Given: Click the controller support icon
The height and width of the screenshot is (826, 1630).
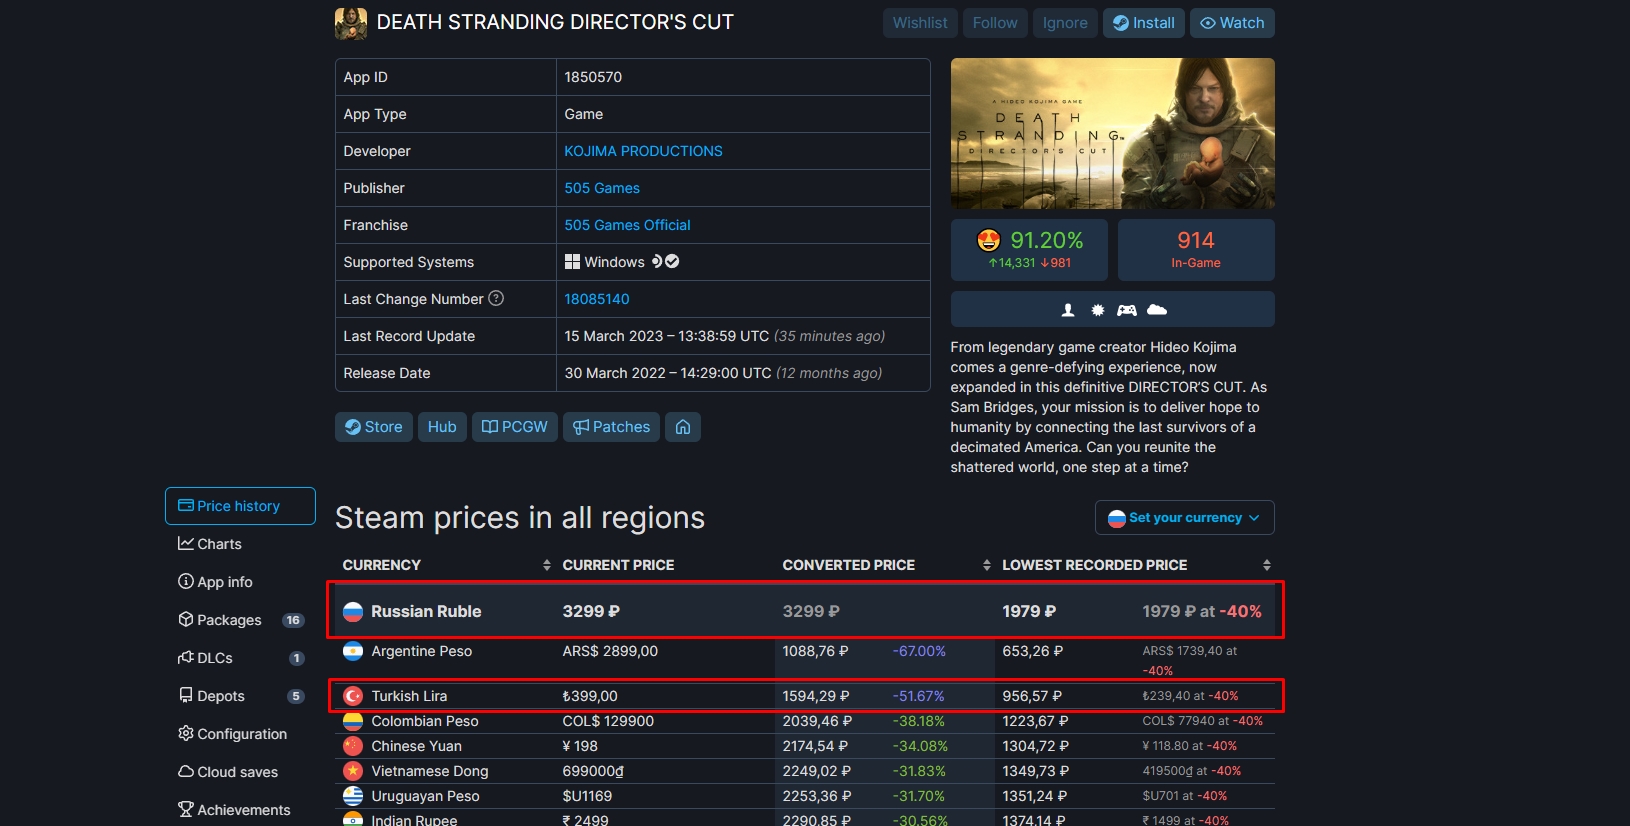Looking at the screenshot, I should click(1127, 310).
